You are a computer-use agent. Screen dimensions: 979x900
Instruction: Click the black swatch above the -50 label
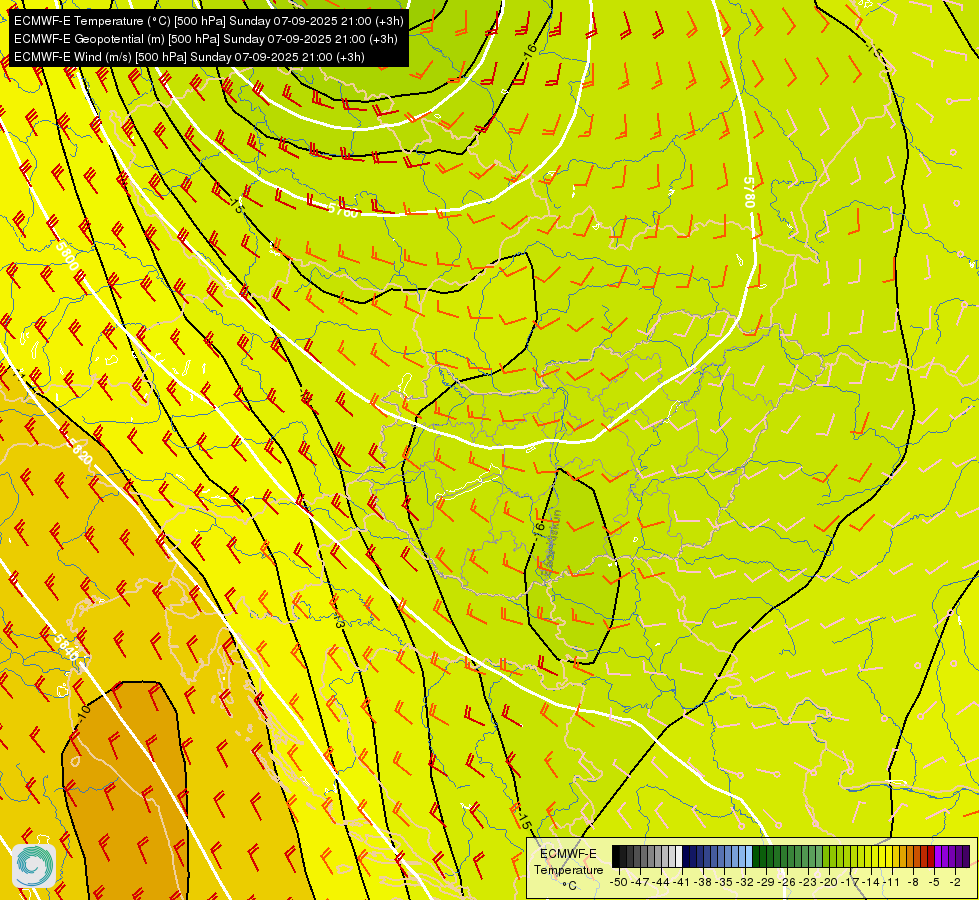[x=616, y=856]
